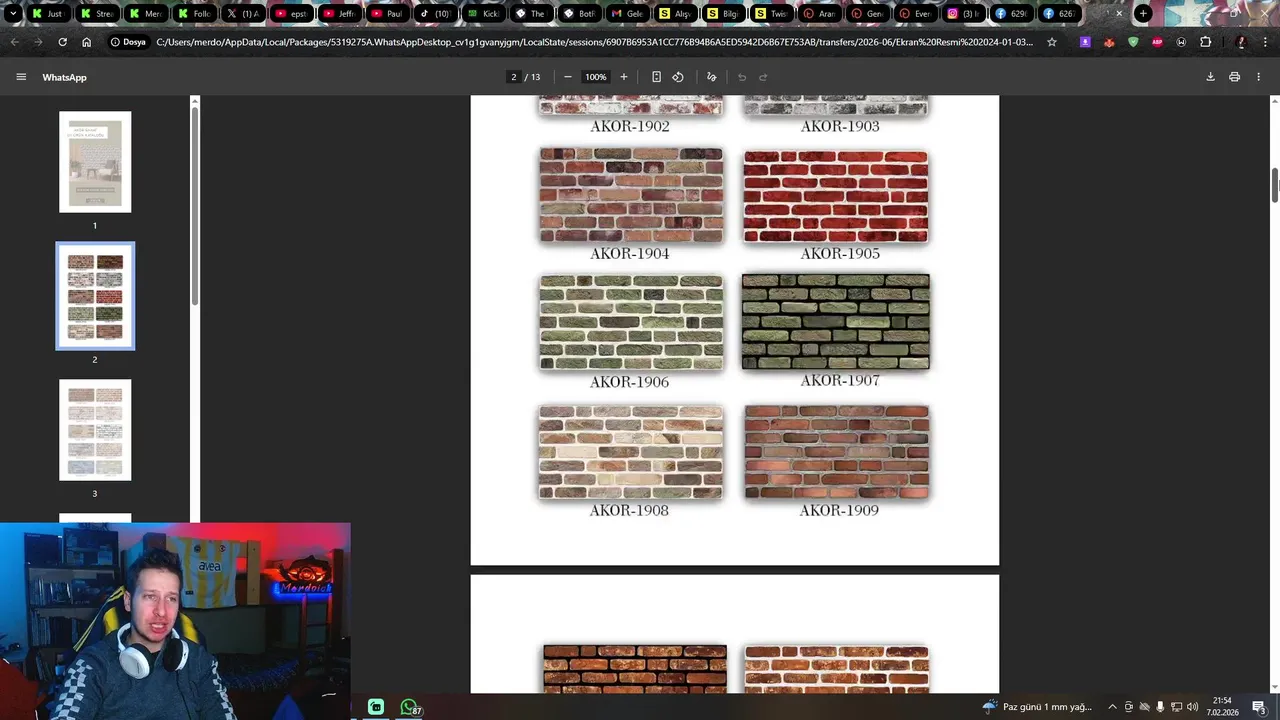Open the Extensions puzzle-piece menu
Viewport: 1280px width, 720px height.
click(x=1205, y=42)
